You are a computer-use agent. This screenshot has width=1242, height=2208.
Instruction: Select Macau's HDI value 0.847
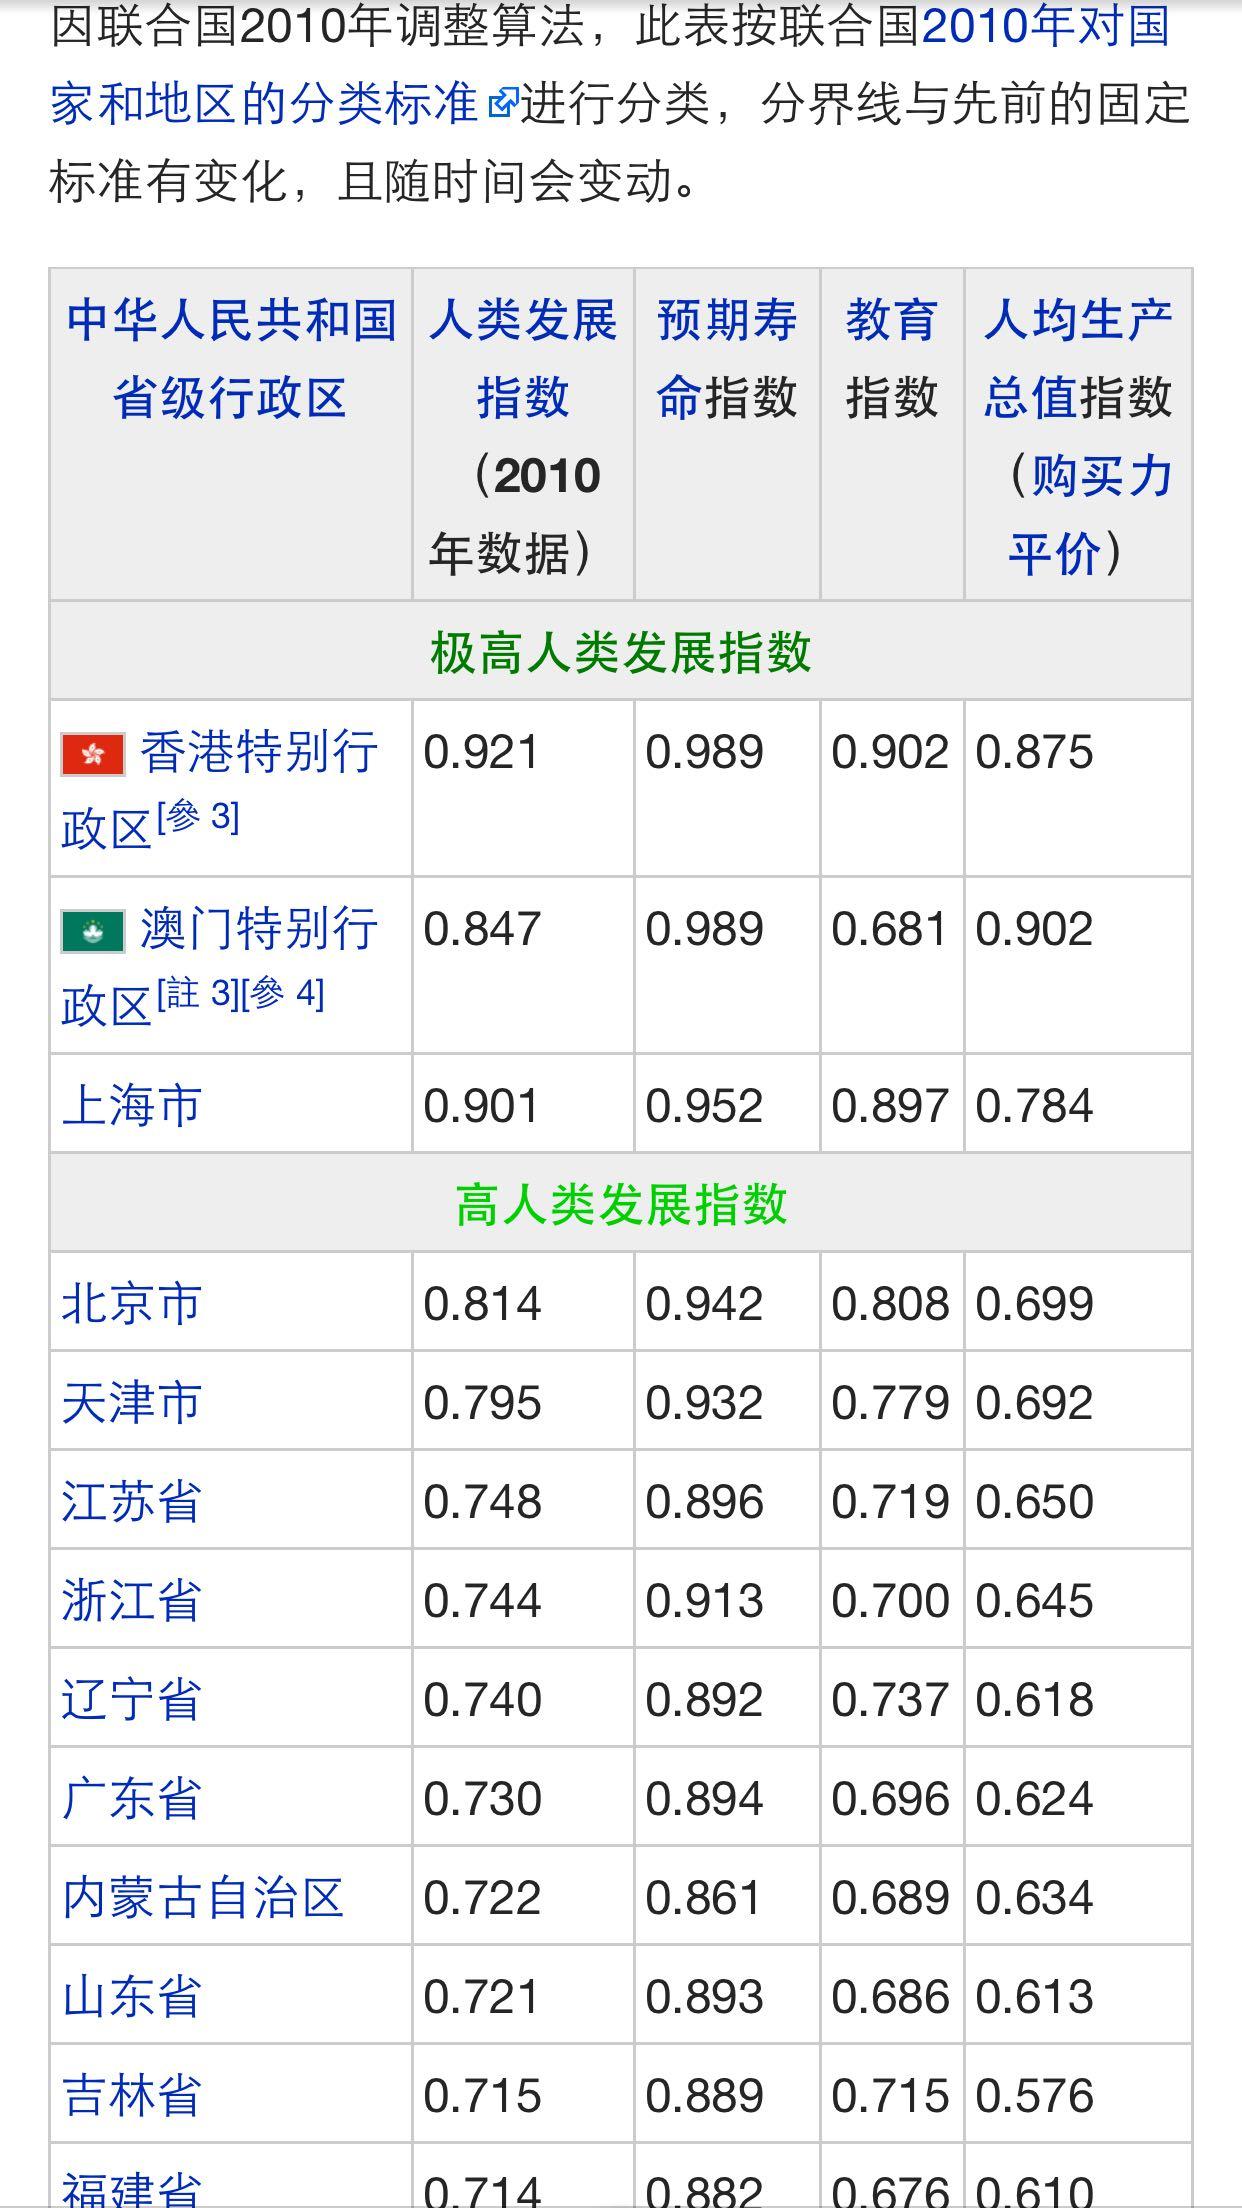click(x=482, y=929)
